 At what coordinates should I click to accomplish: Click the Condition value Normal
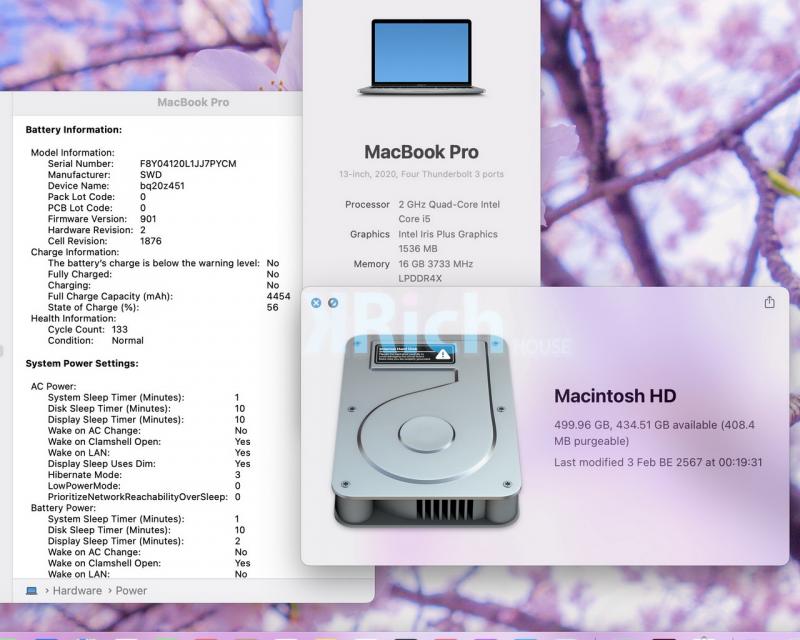128,340
